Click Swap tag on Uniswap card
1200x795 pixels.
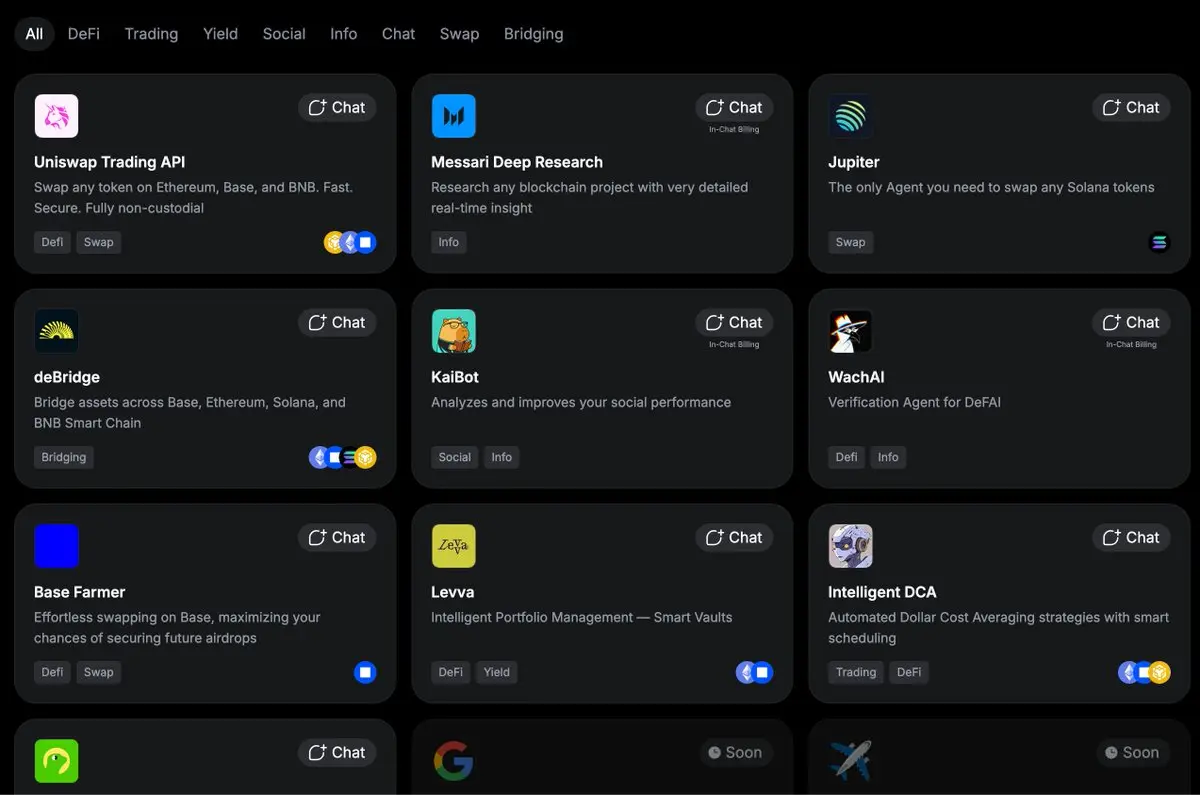(x=98, y=242)
